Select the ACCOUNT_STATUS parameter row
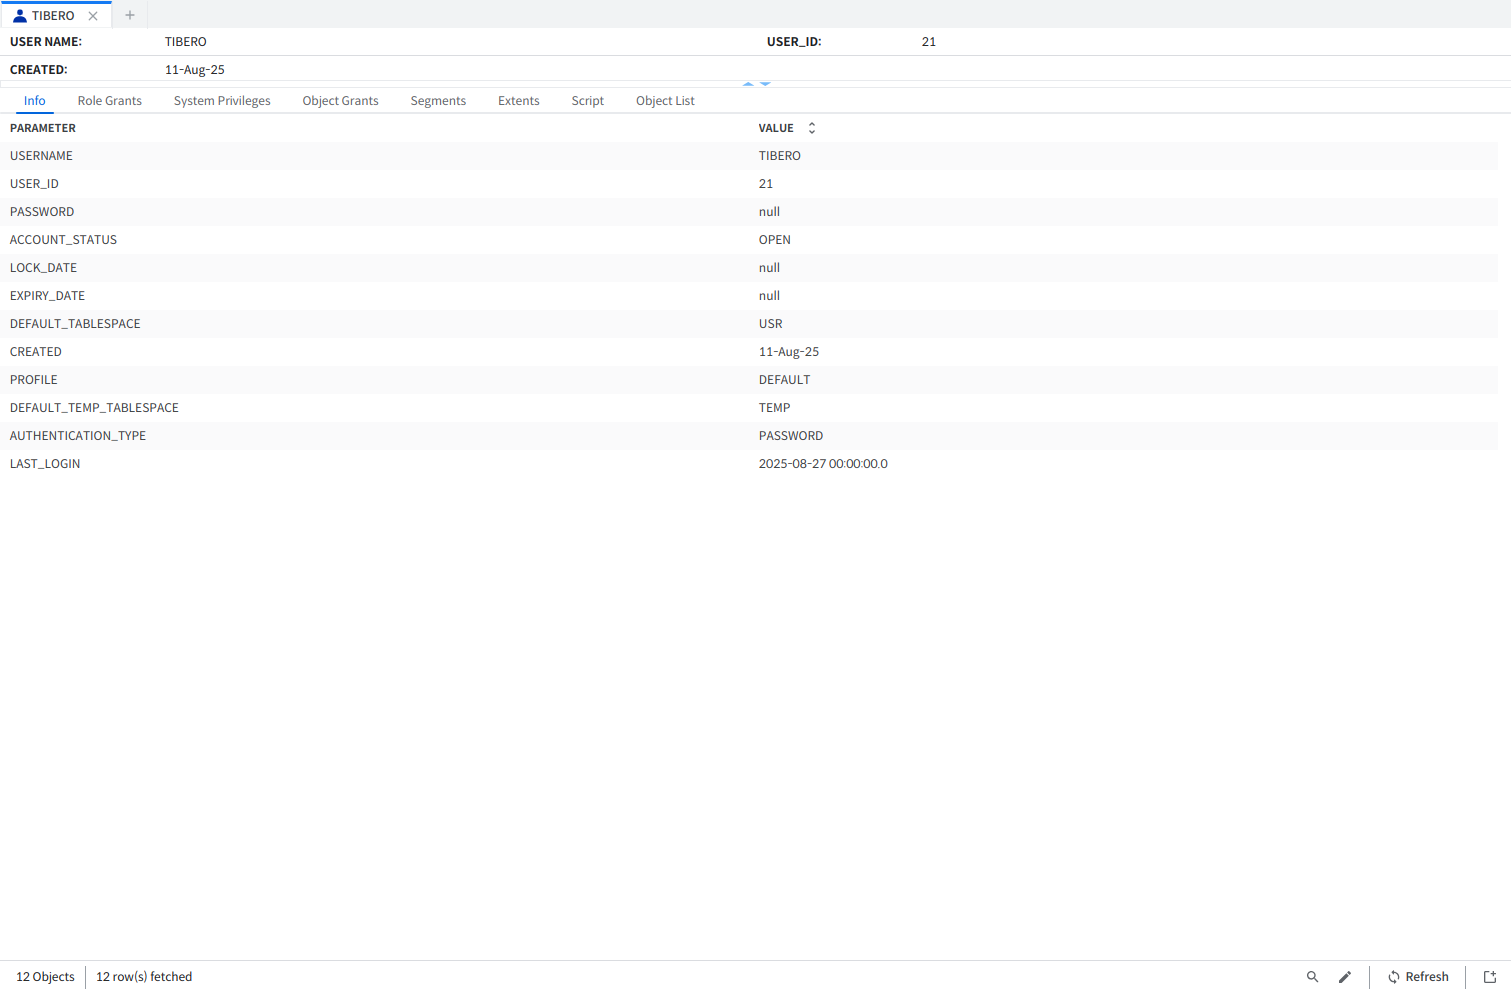The image size is (1511, 992). point(64,240)
